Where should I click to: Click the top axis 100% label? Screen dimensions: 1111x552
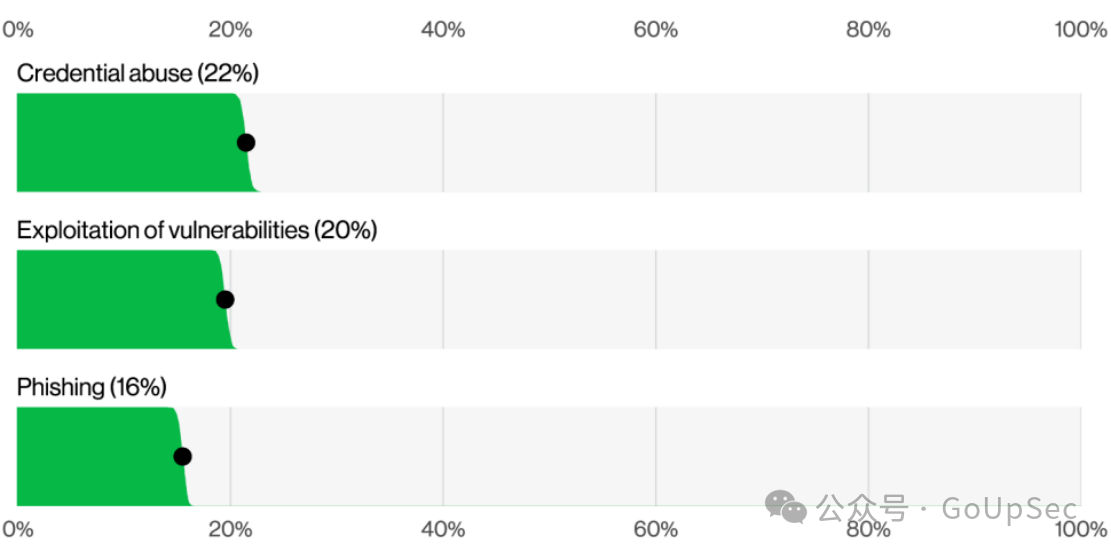click(x=1080, y=30)
